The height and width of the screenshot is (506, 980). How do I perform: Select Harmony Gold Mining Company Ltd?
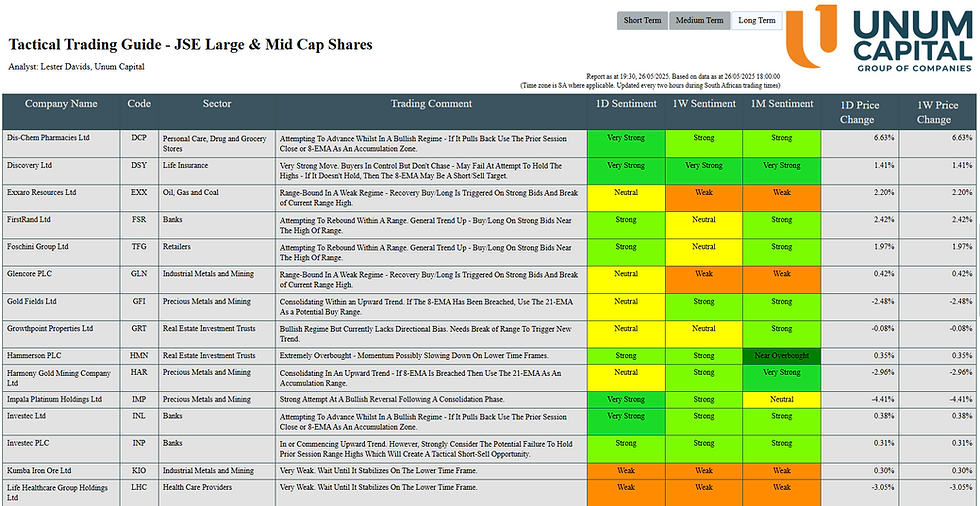[59, 377]
